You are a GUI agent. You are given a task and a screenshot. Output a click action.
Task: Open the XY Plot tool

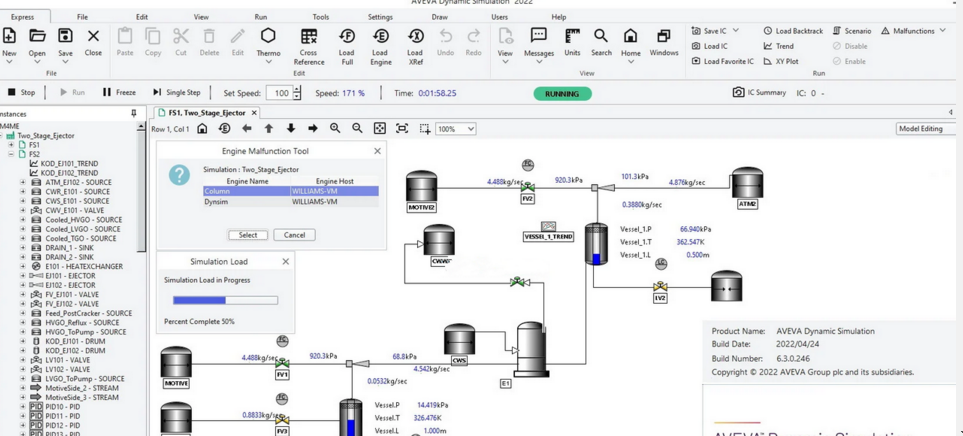[x=781, y=61]
